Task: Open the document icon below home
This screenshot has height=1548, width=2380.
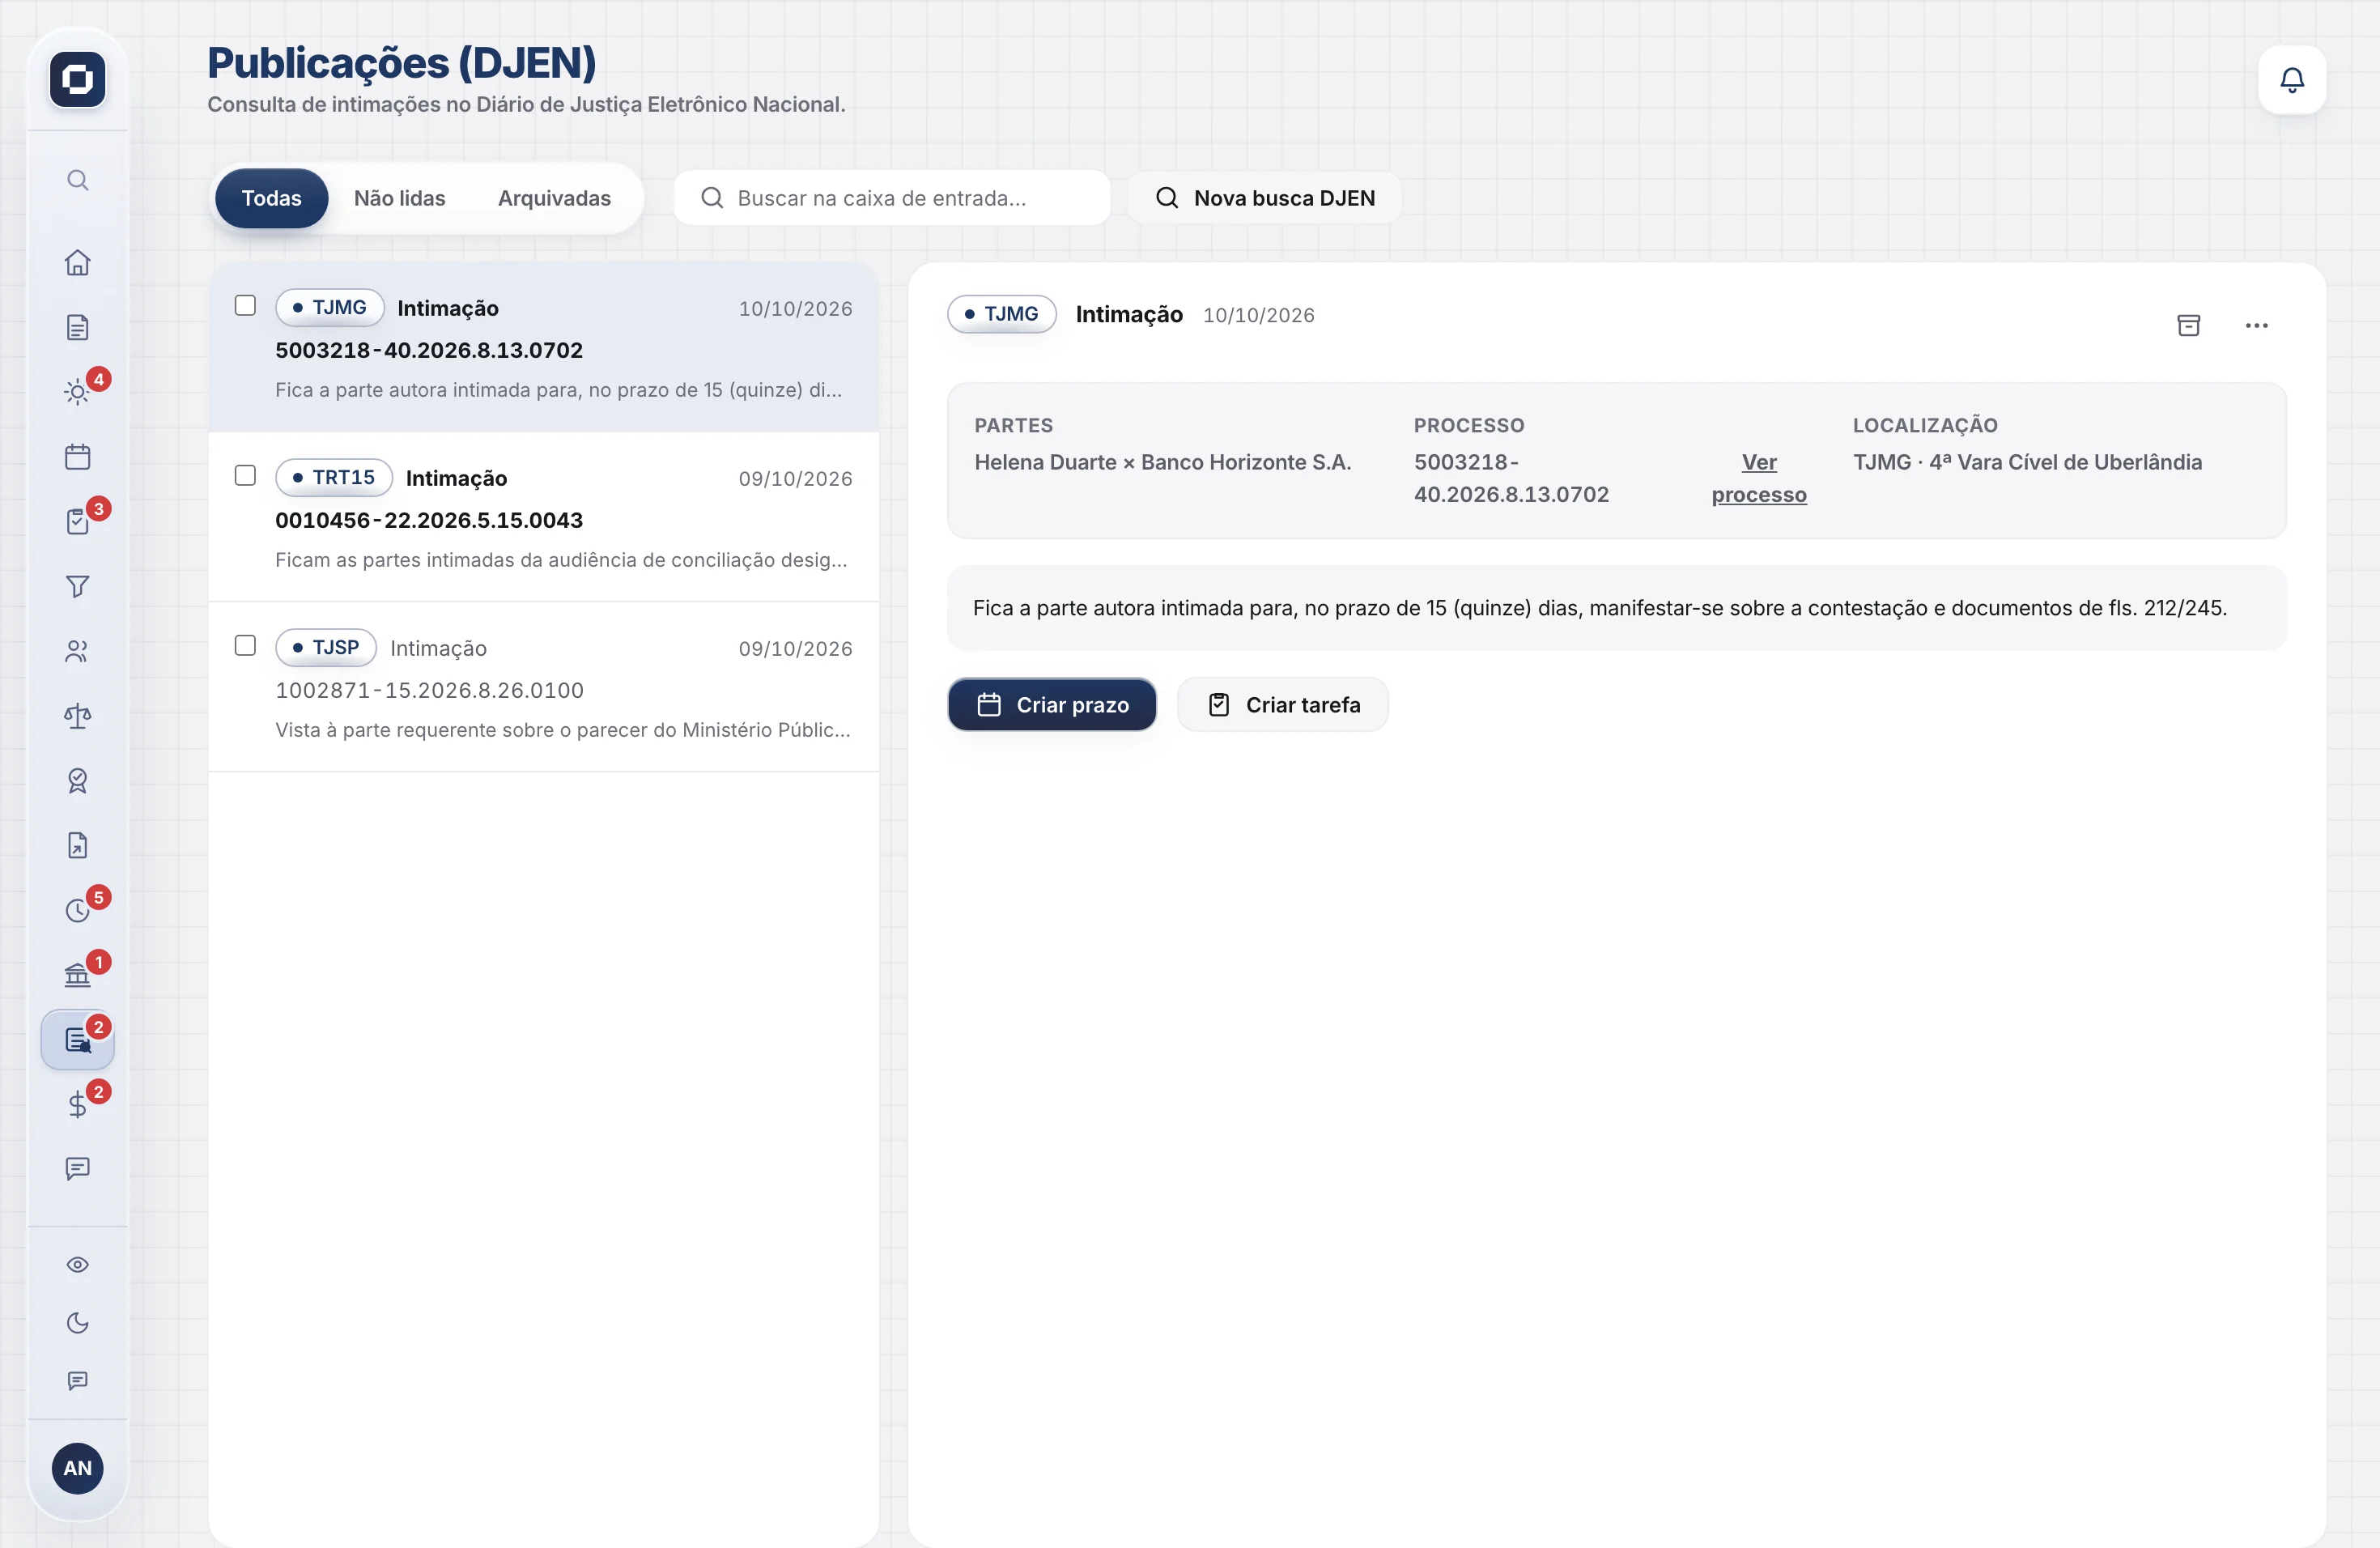Action: [77, 327]
